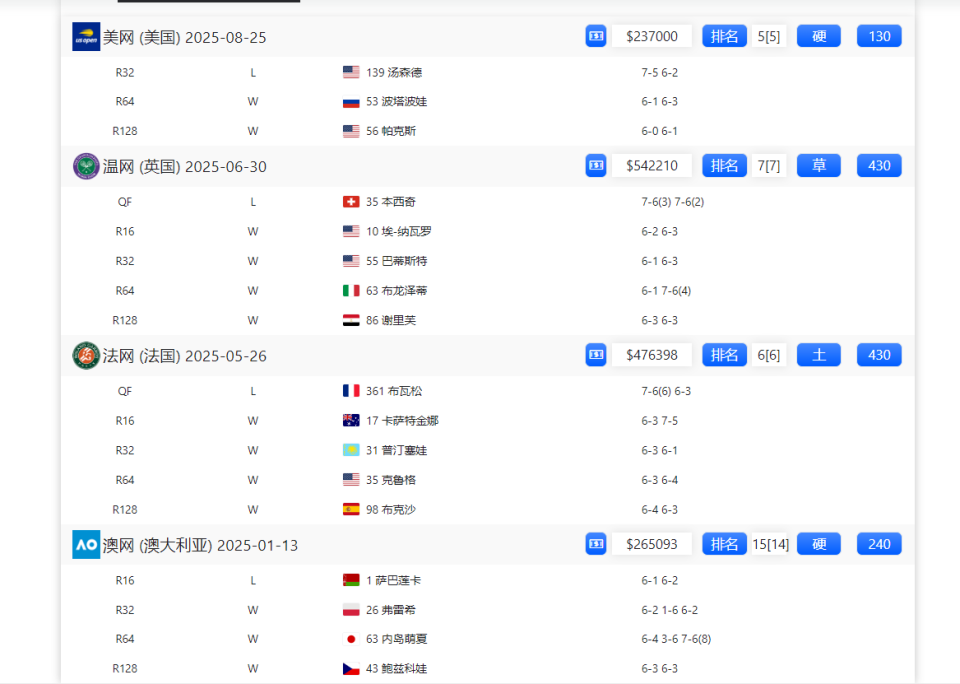
Task: Click the score 7-5 6-2
Action: pos(659,72)
